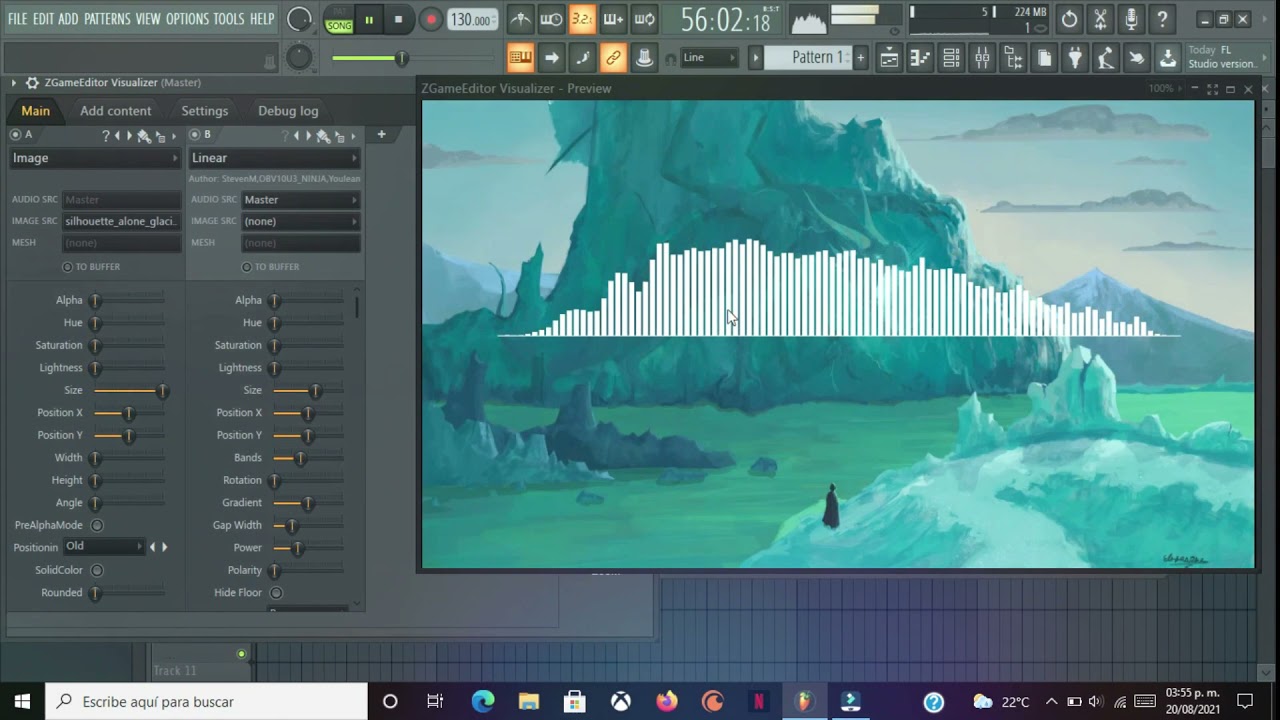The height and width of the screenshot is (720, 1280).
Task: Click the stamp tool icon in toolbar
Action: pos(645,58)
